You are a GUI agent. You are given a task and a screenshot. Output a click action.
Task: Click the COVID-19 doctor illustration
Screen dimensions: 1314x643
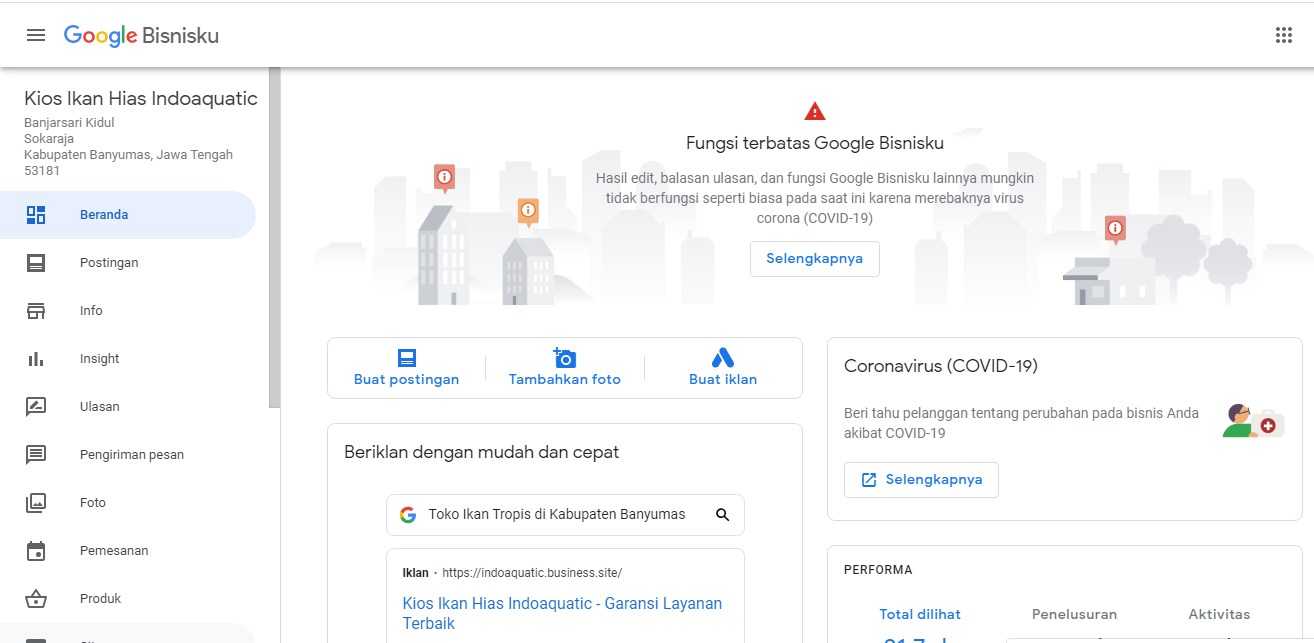click(x=1253, y=421)
